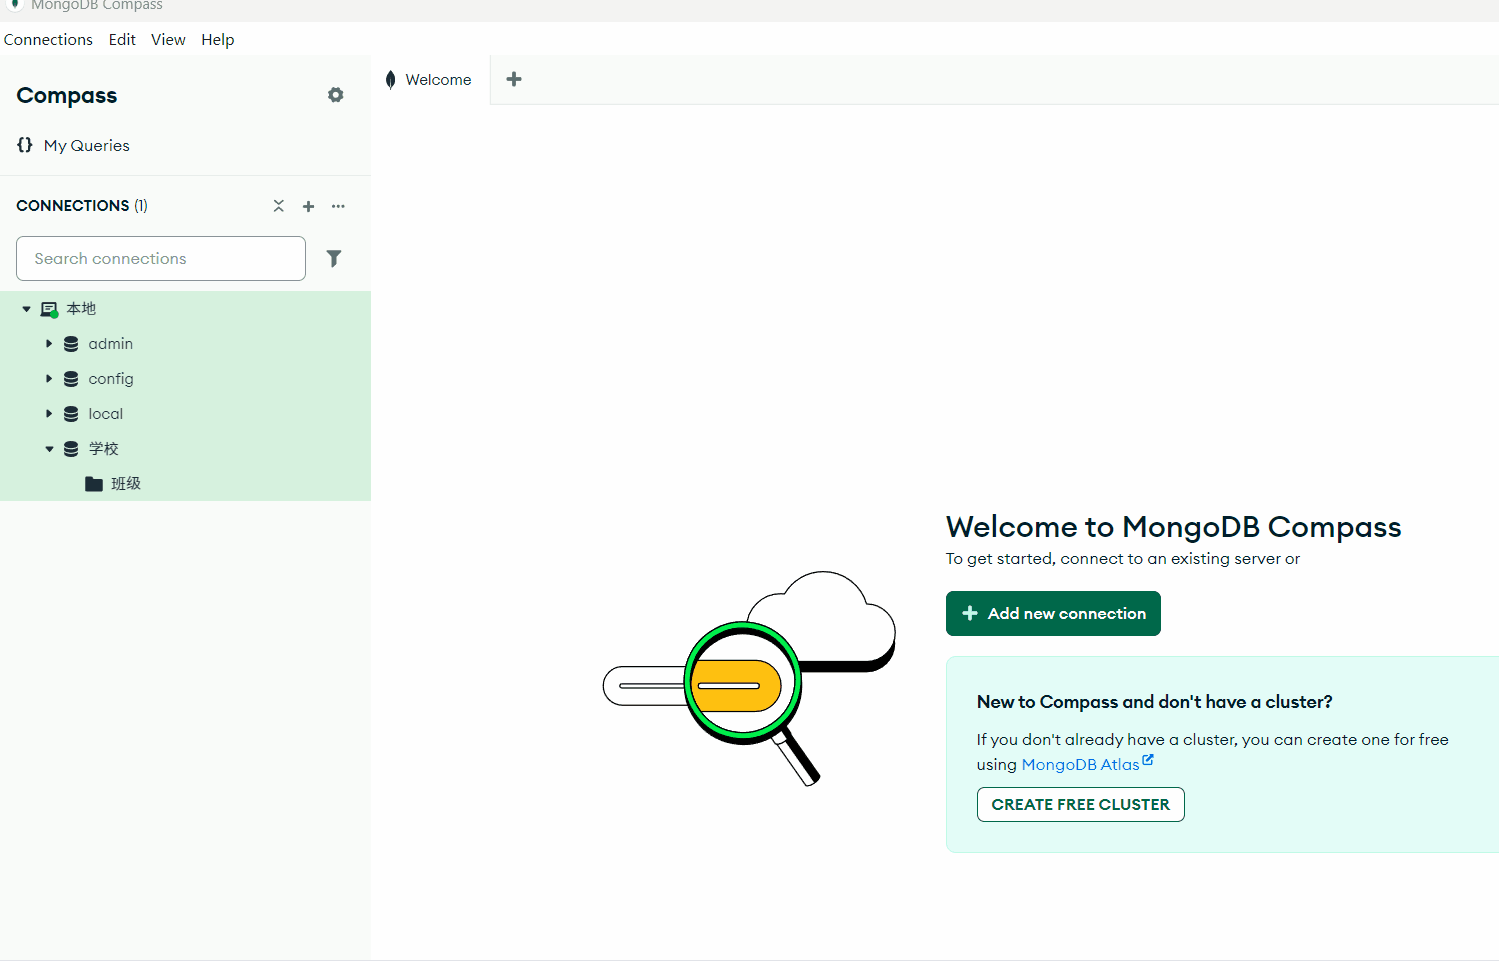Open the View menu

click(168, 40)
